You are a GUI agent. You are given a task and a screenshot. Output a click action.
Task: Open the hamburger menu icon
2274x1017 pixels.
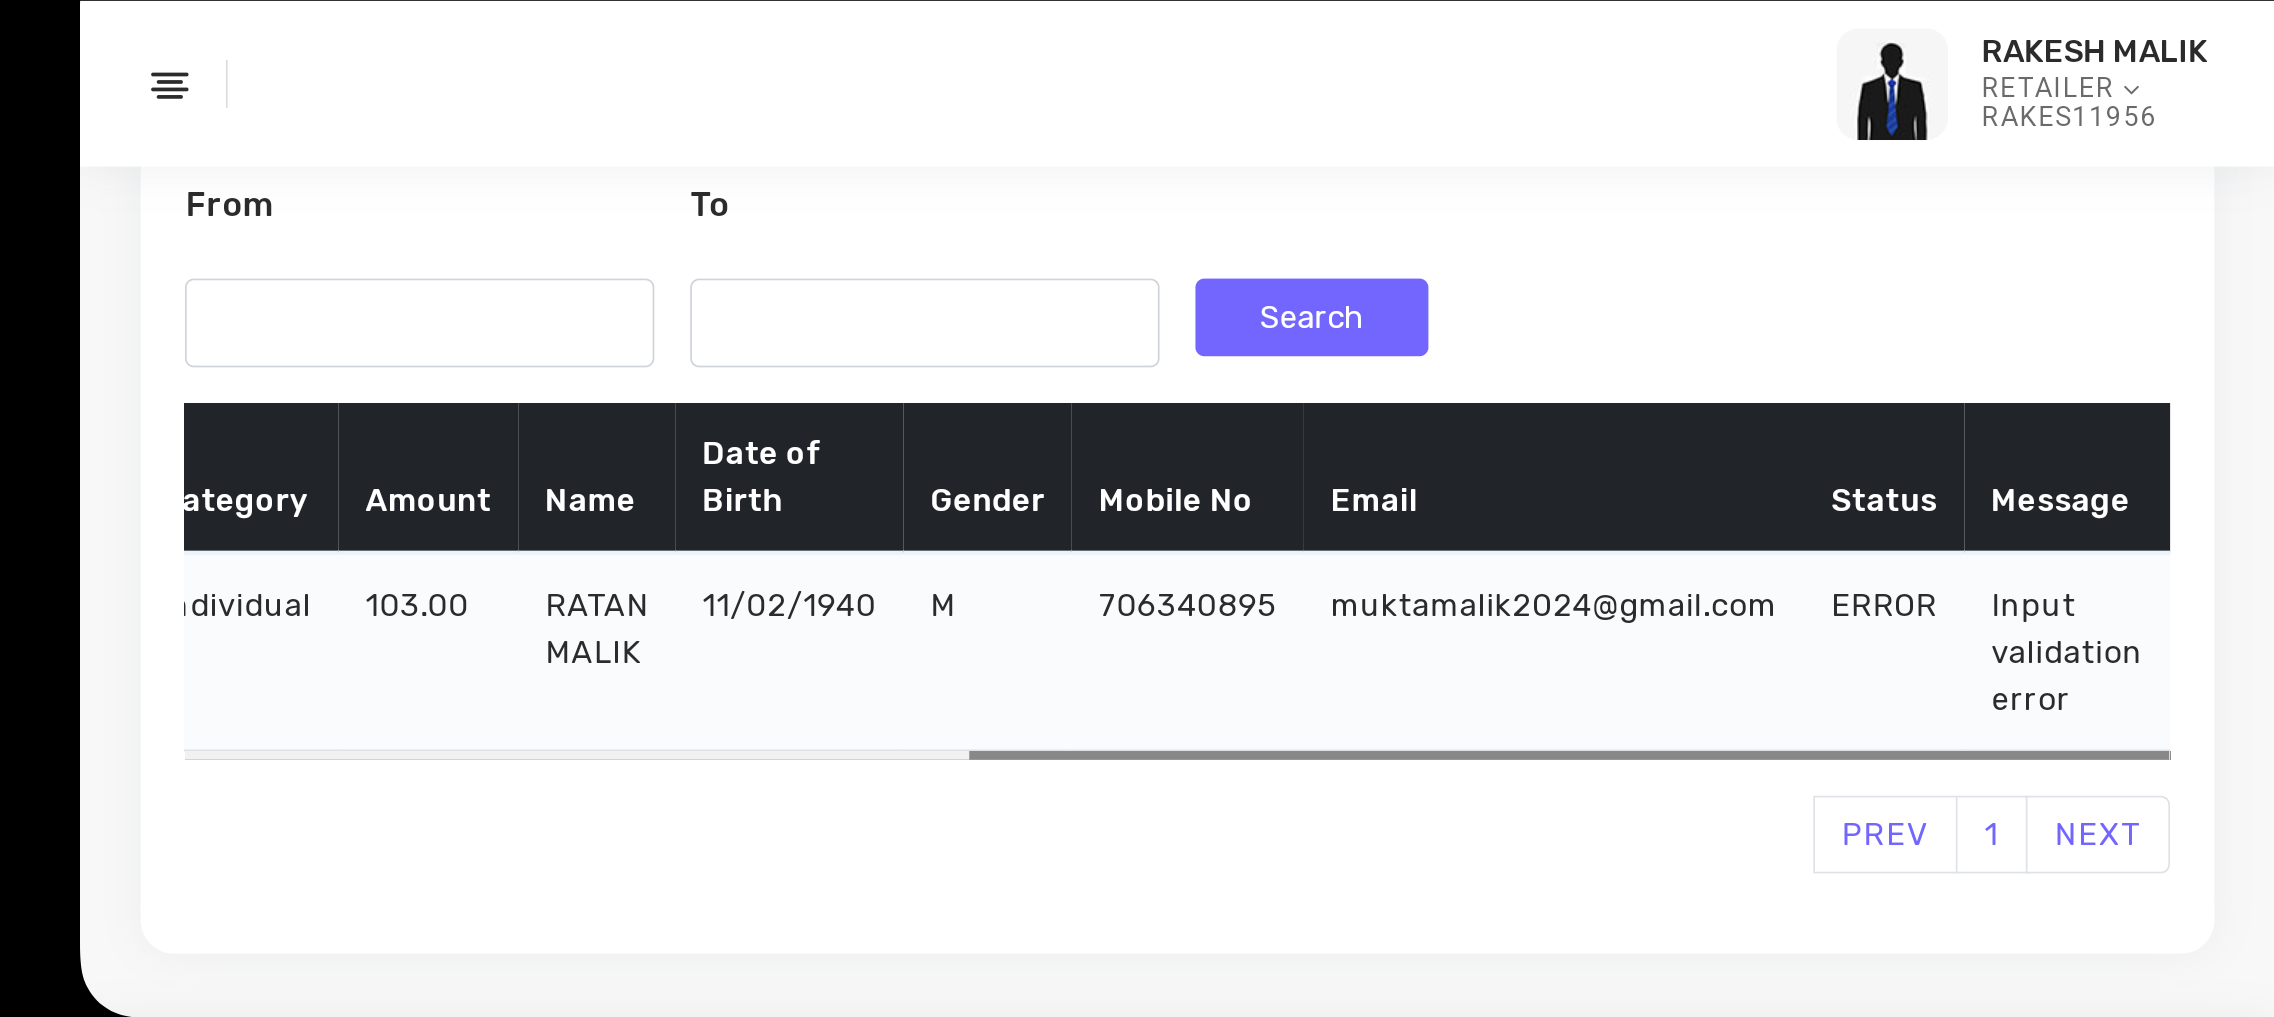169,86
